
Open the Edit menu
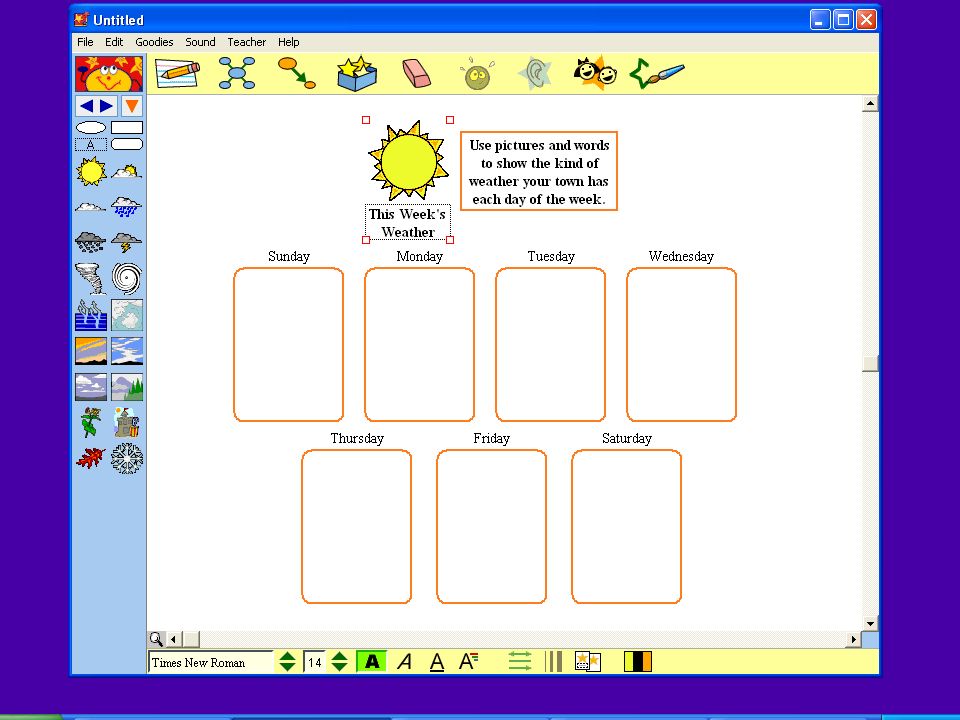coord(114,42)
